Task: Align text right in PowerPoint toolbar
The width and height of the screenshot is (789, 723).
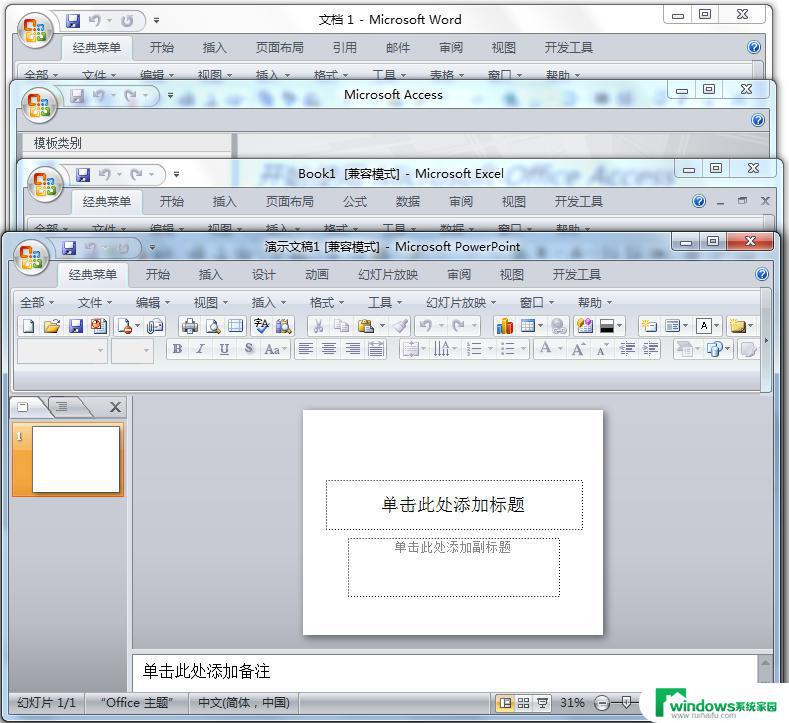Action: [x=352, y=349]
